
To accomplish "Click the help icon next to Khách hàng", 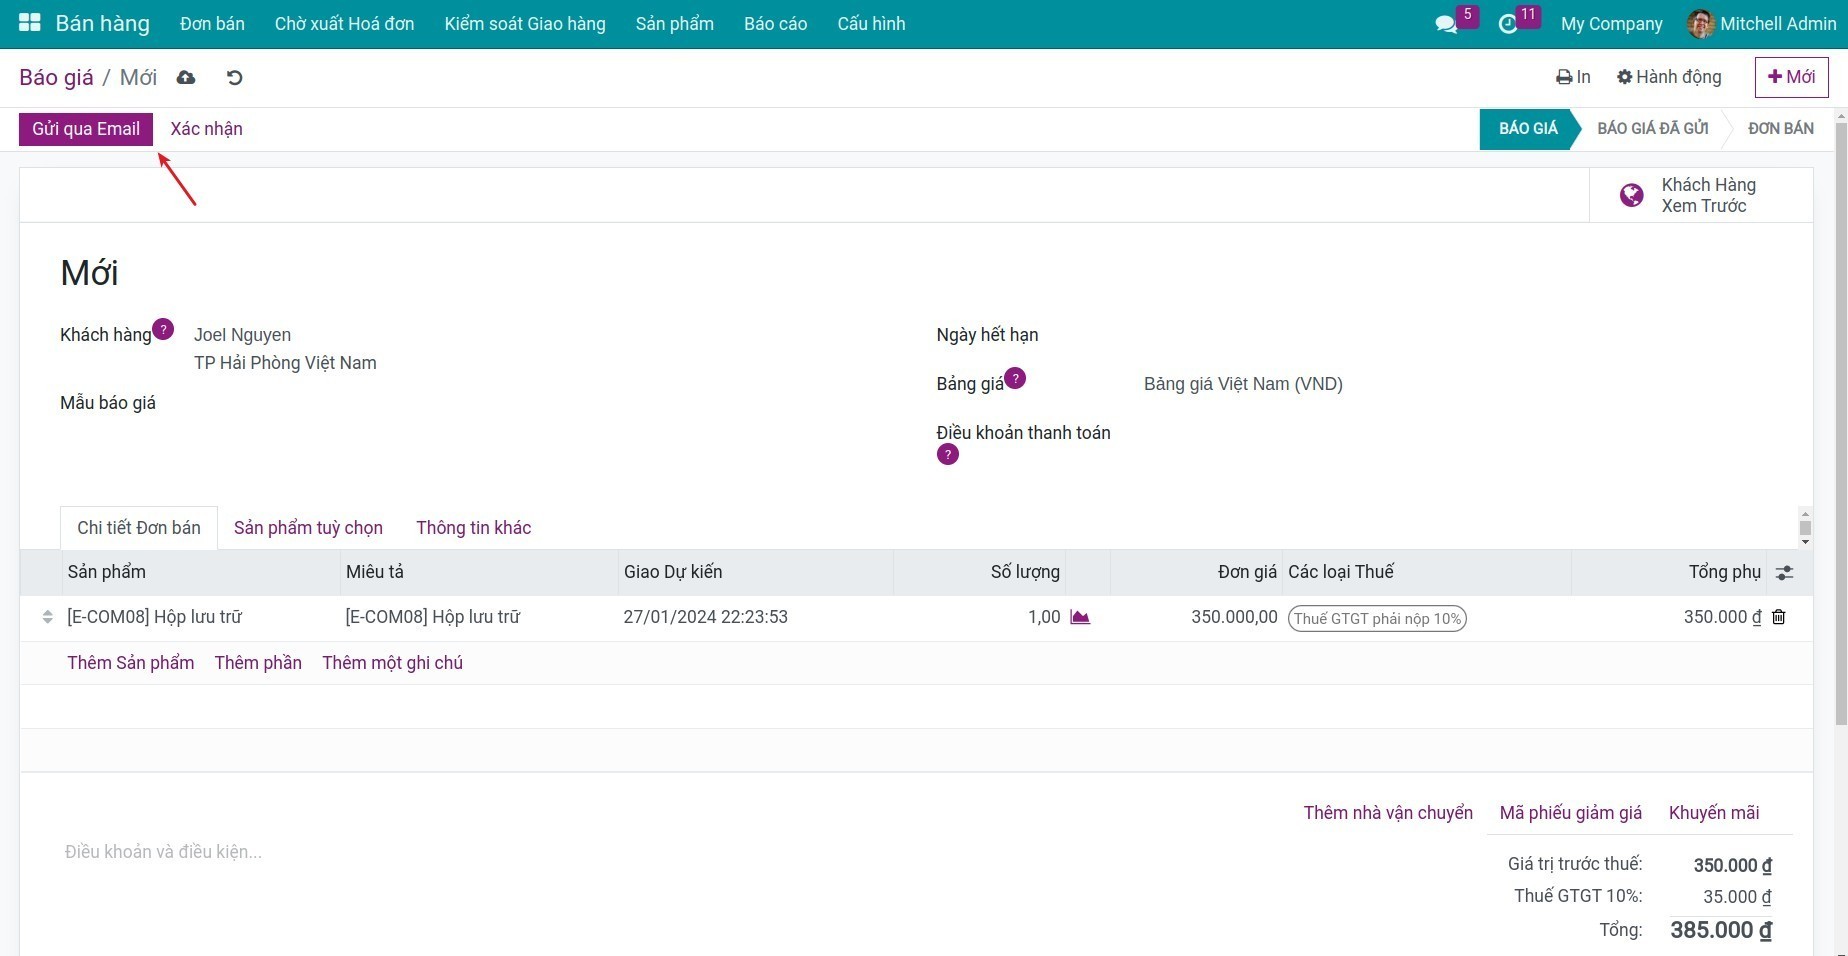I will click(163, 329).
